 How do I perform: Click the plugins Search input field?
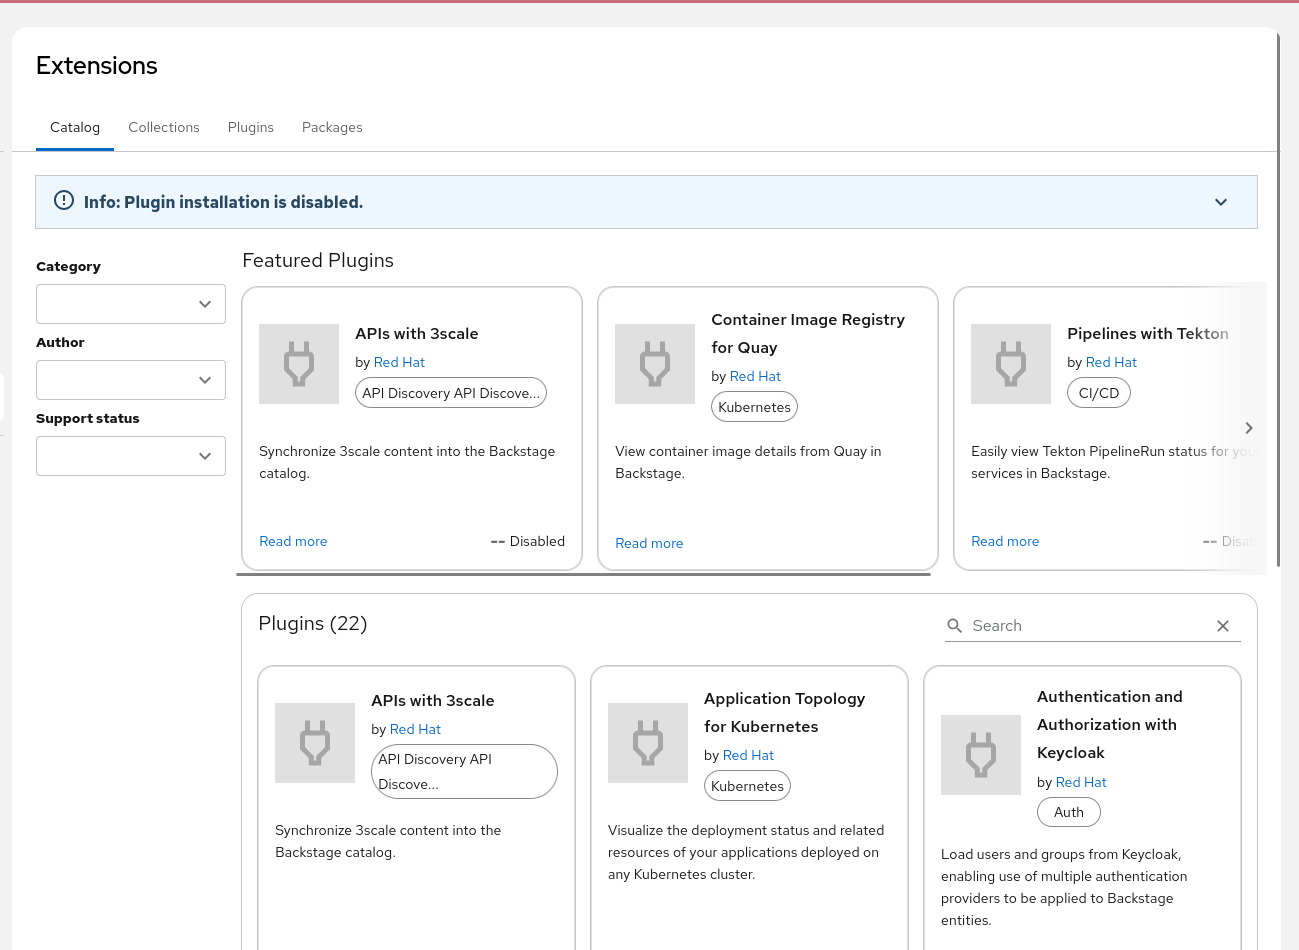1085,626
